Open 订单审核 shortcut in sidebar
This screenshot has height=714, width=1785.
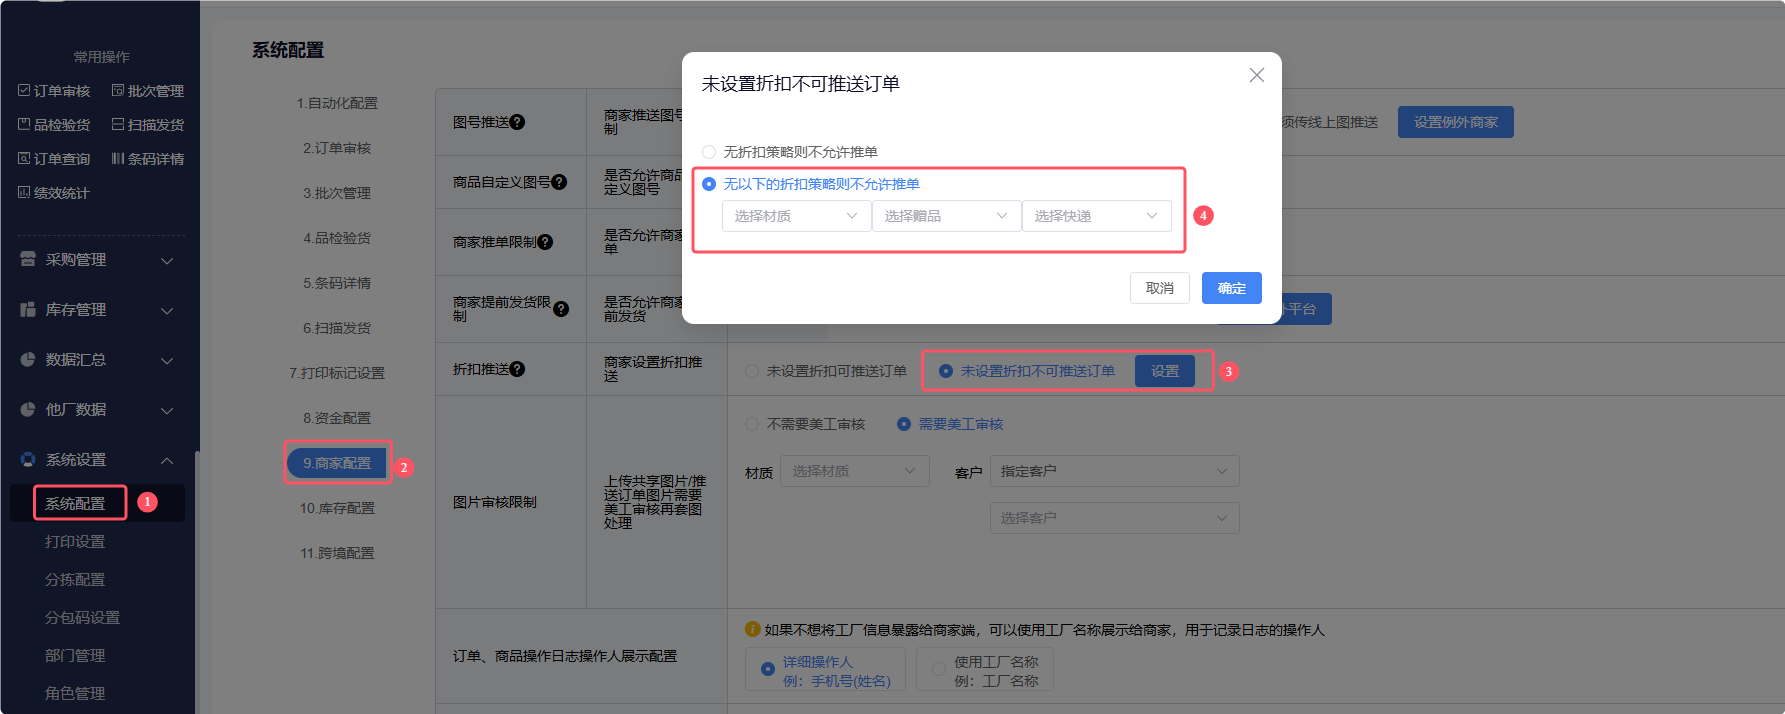pyautogui.click(x=55, y=91)
